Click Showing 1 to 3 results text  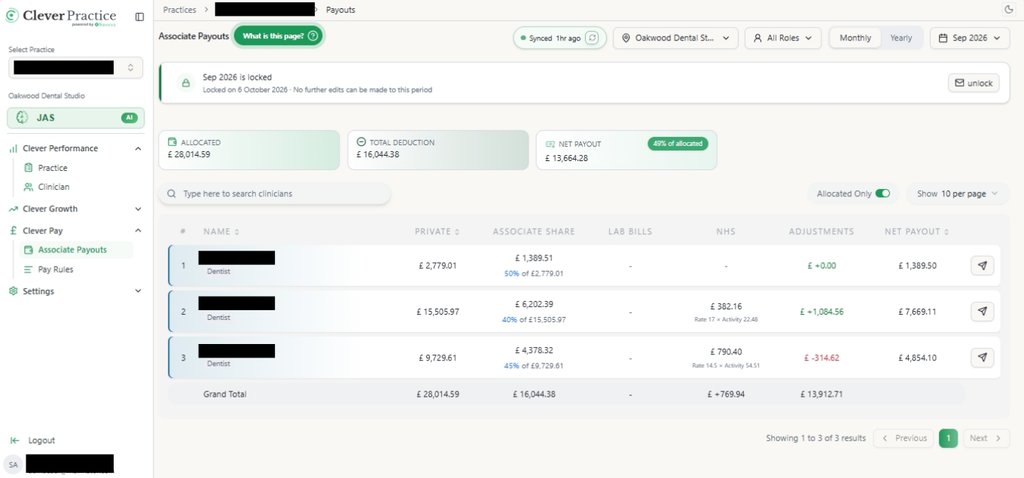pyautogui.click(x=816, y=438)
